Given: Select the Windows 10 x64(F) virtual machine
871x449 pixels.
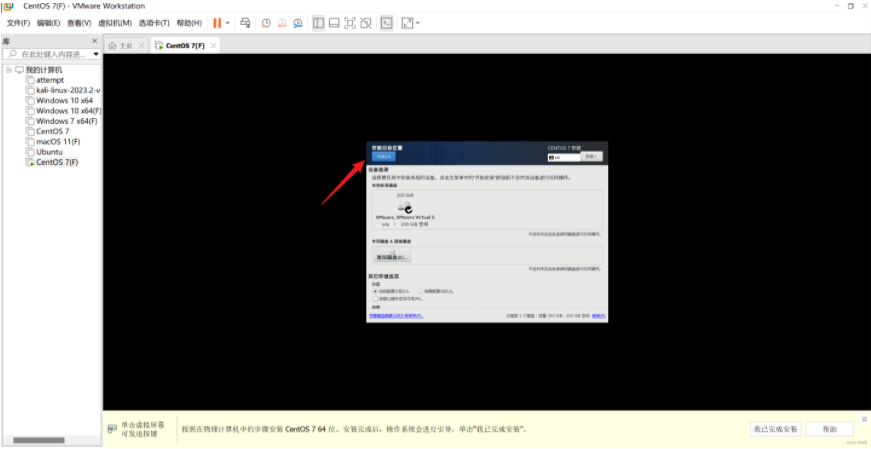Looking at the screenshot, I should (68, 111).
